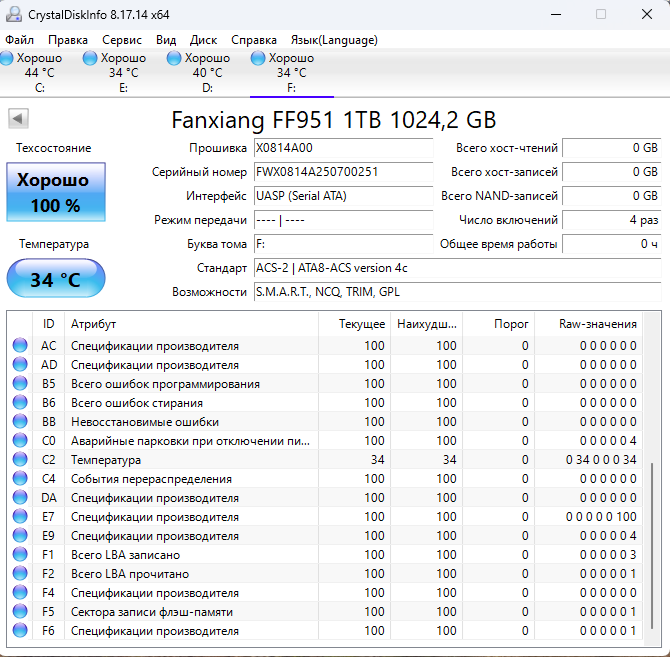Open the Язык(Language) menu
The image size is (670, 657).
click(x=334, y=40)
